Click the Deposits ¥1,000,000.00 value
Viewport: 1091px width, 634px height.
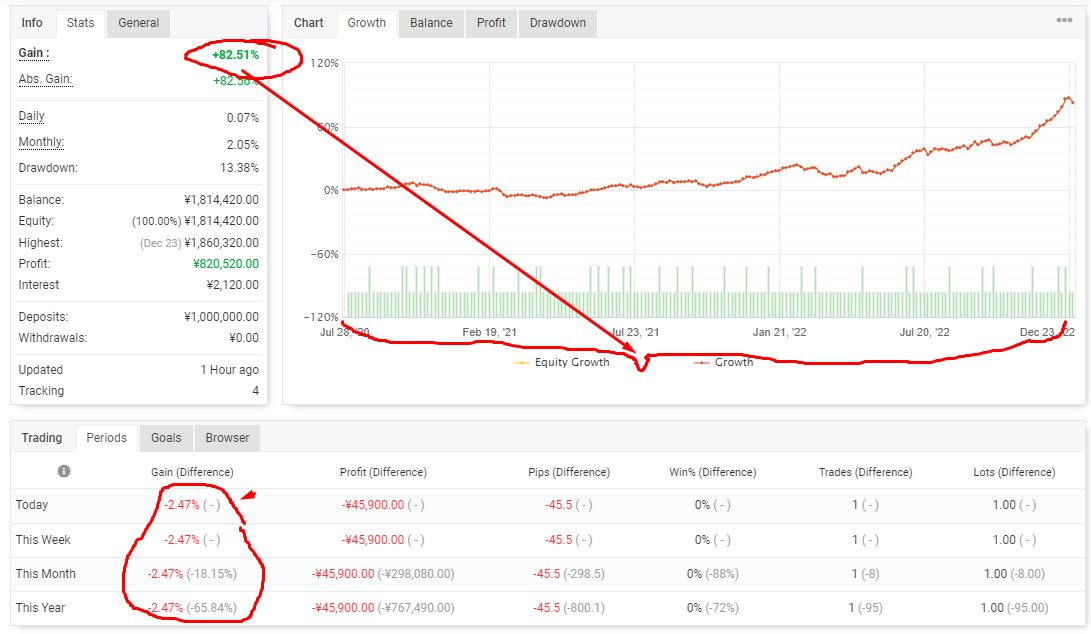coord(221,317)
